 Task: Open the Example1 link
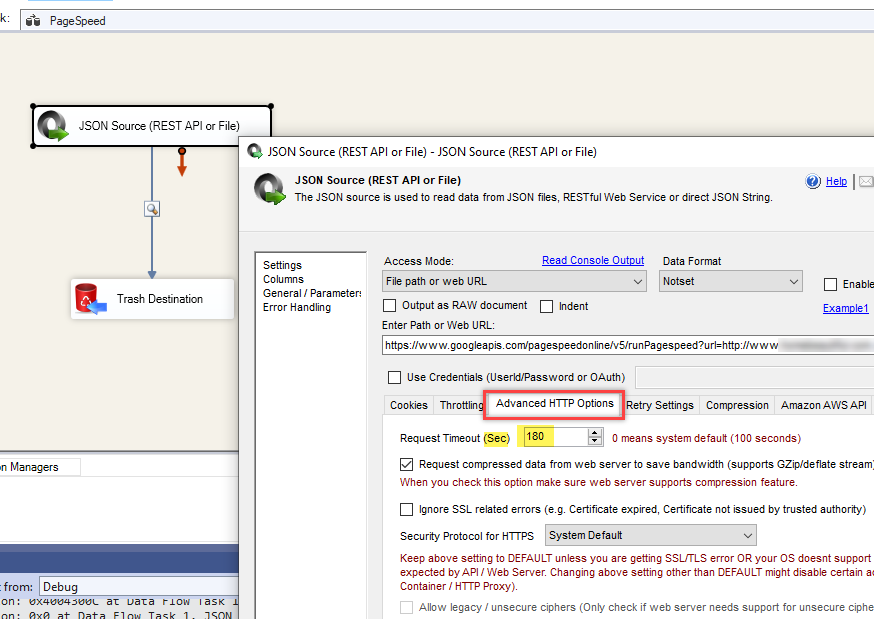pyautogui.click(x=846, y=308)
